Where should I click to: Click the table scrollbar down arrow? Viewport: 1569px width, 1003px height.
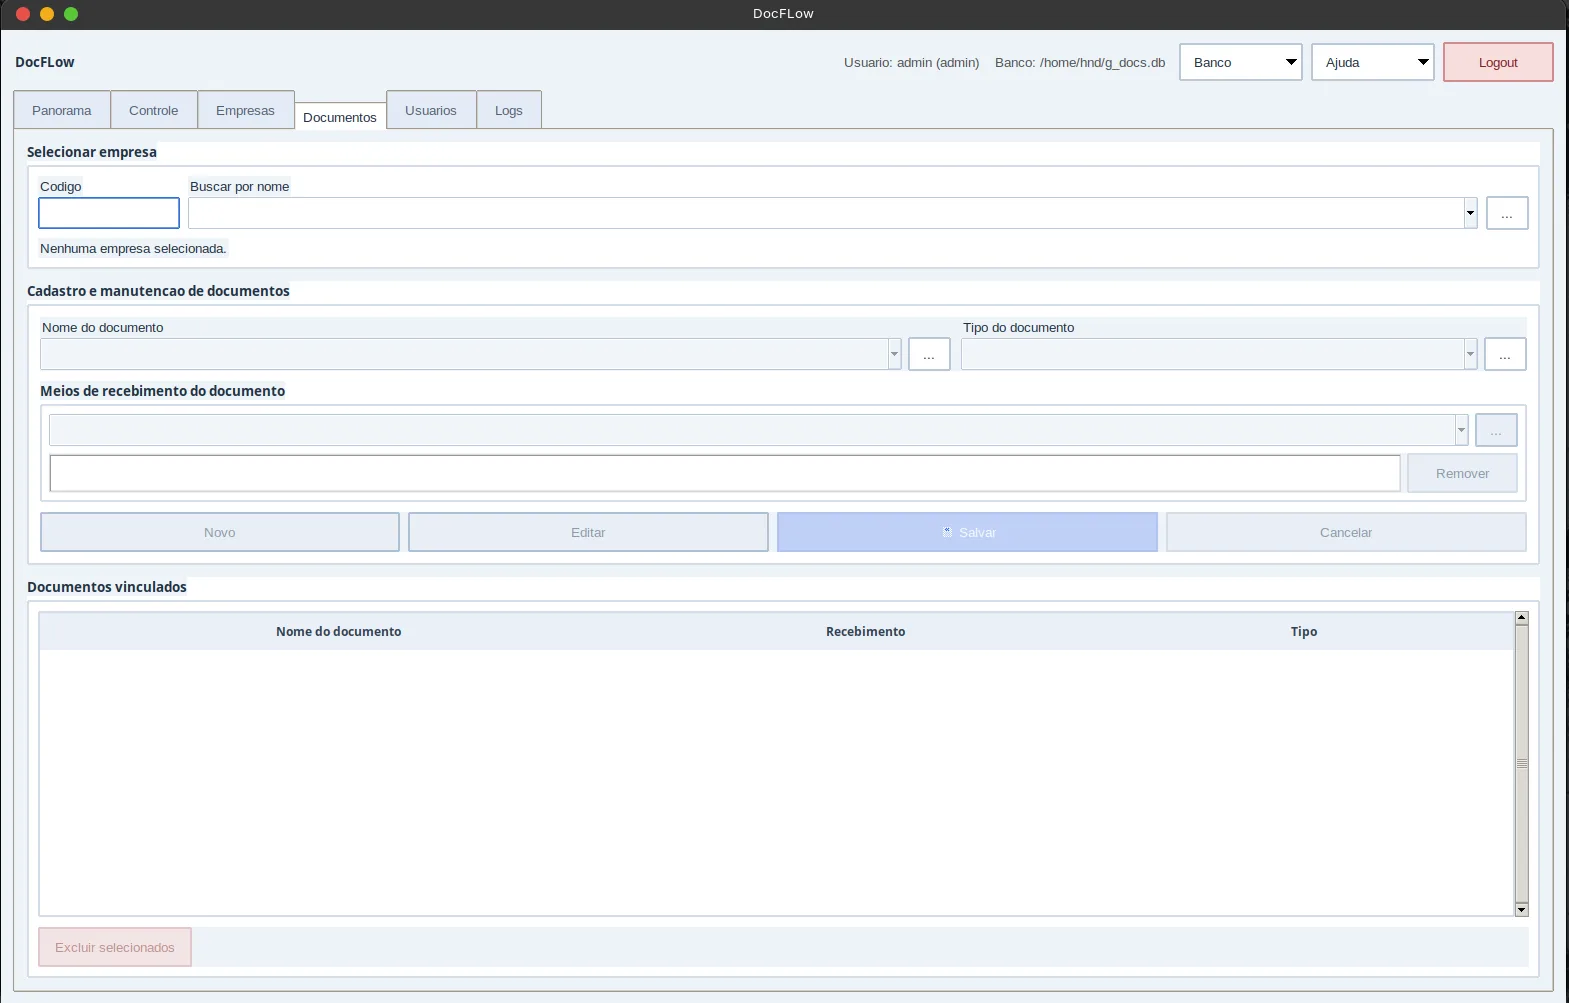point(1522,910)
